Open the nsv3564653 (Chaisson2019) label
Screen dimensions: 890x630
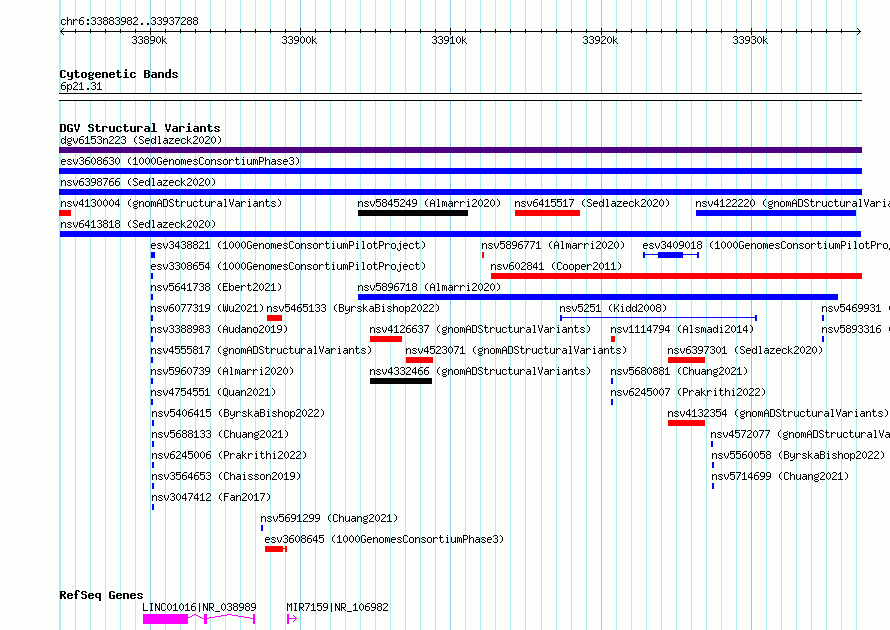[x=226, y=476]
